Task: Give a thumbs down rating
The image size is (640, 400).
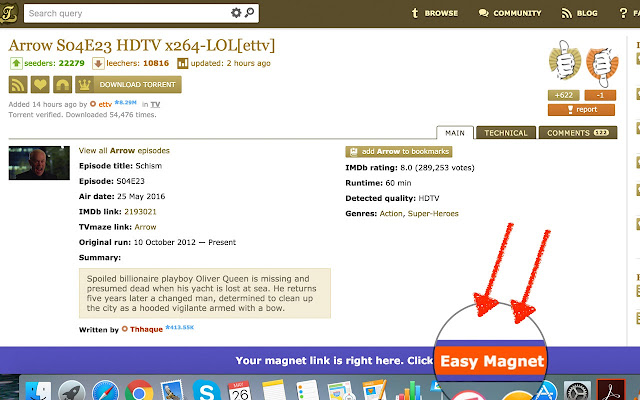Action: coord(602,65)
